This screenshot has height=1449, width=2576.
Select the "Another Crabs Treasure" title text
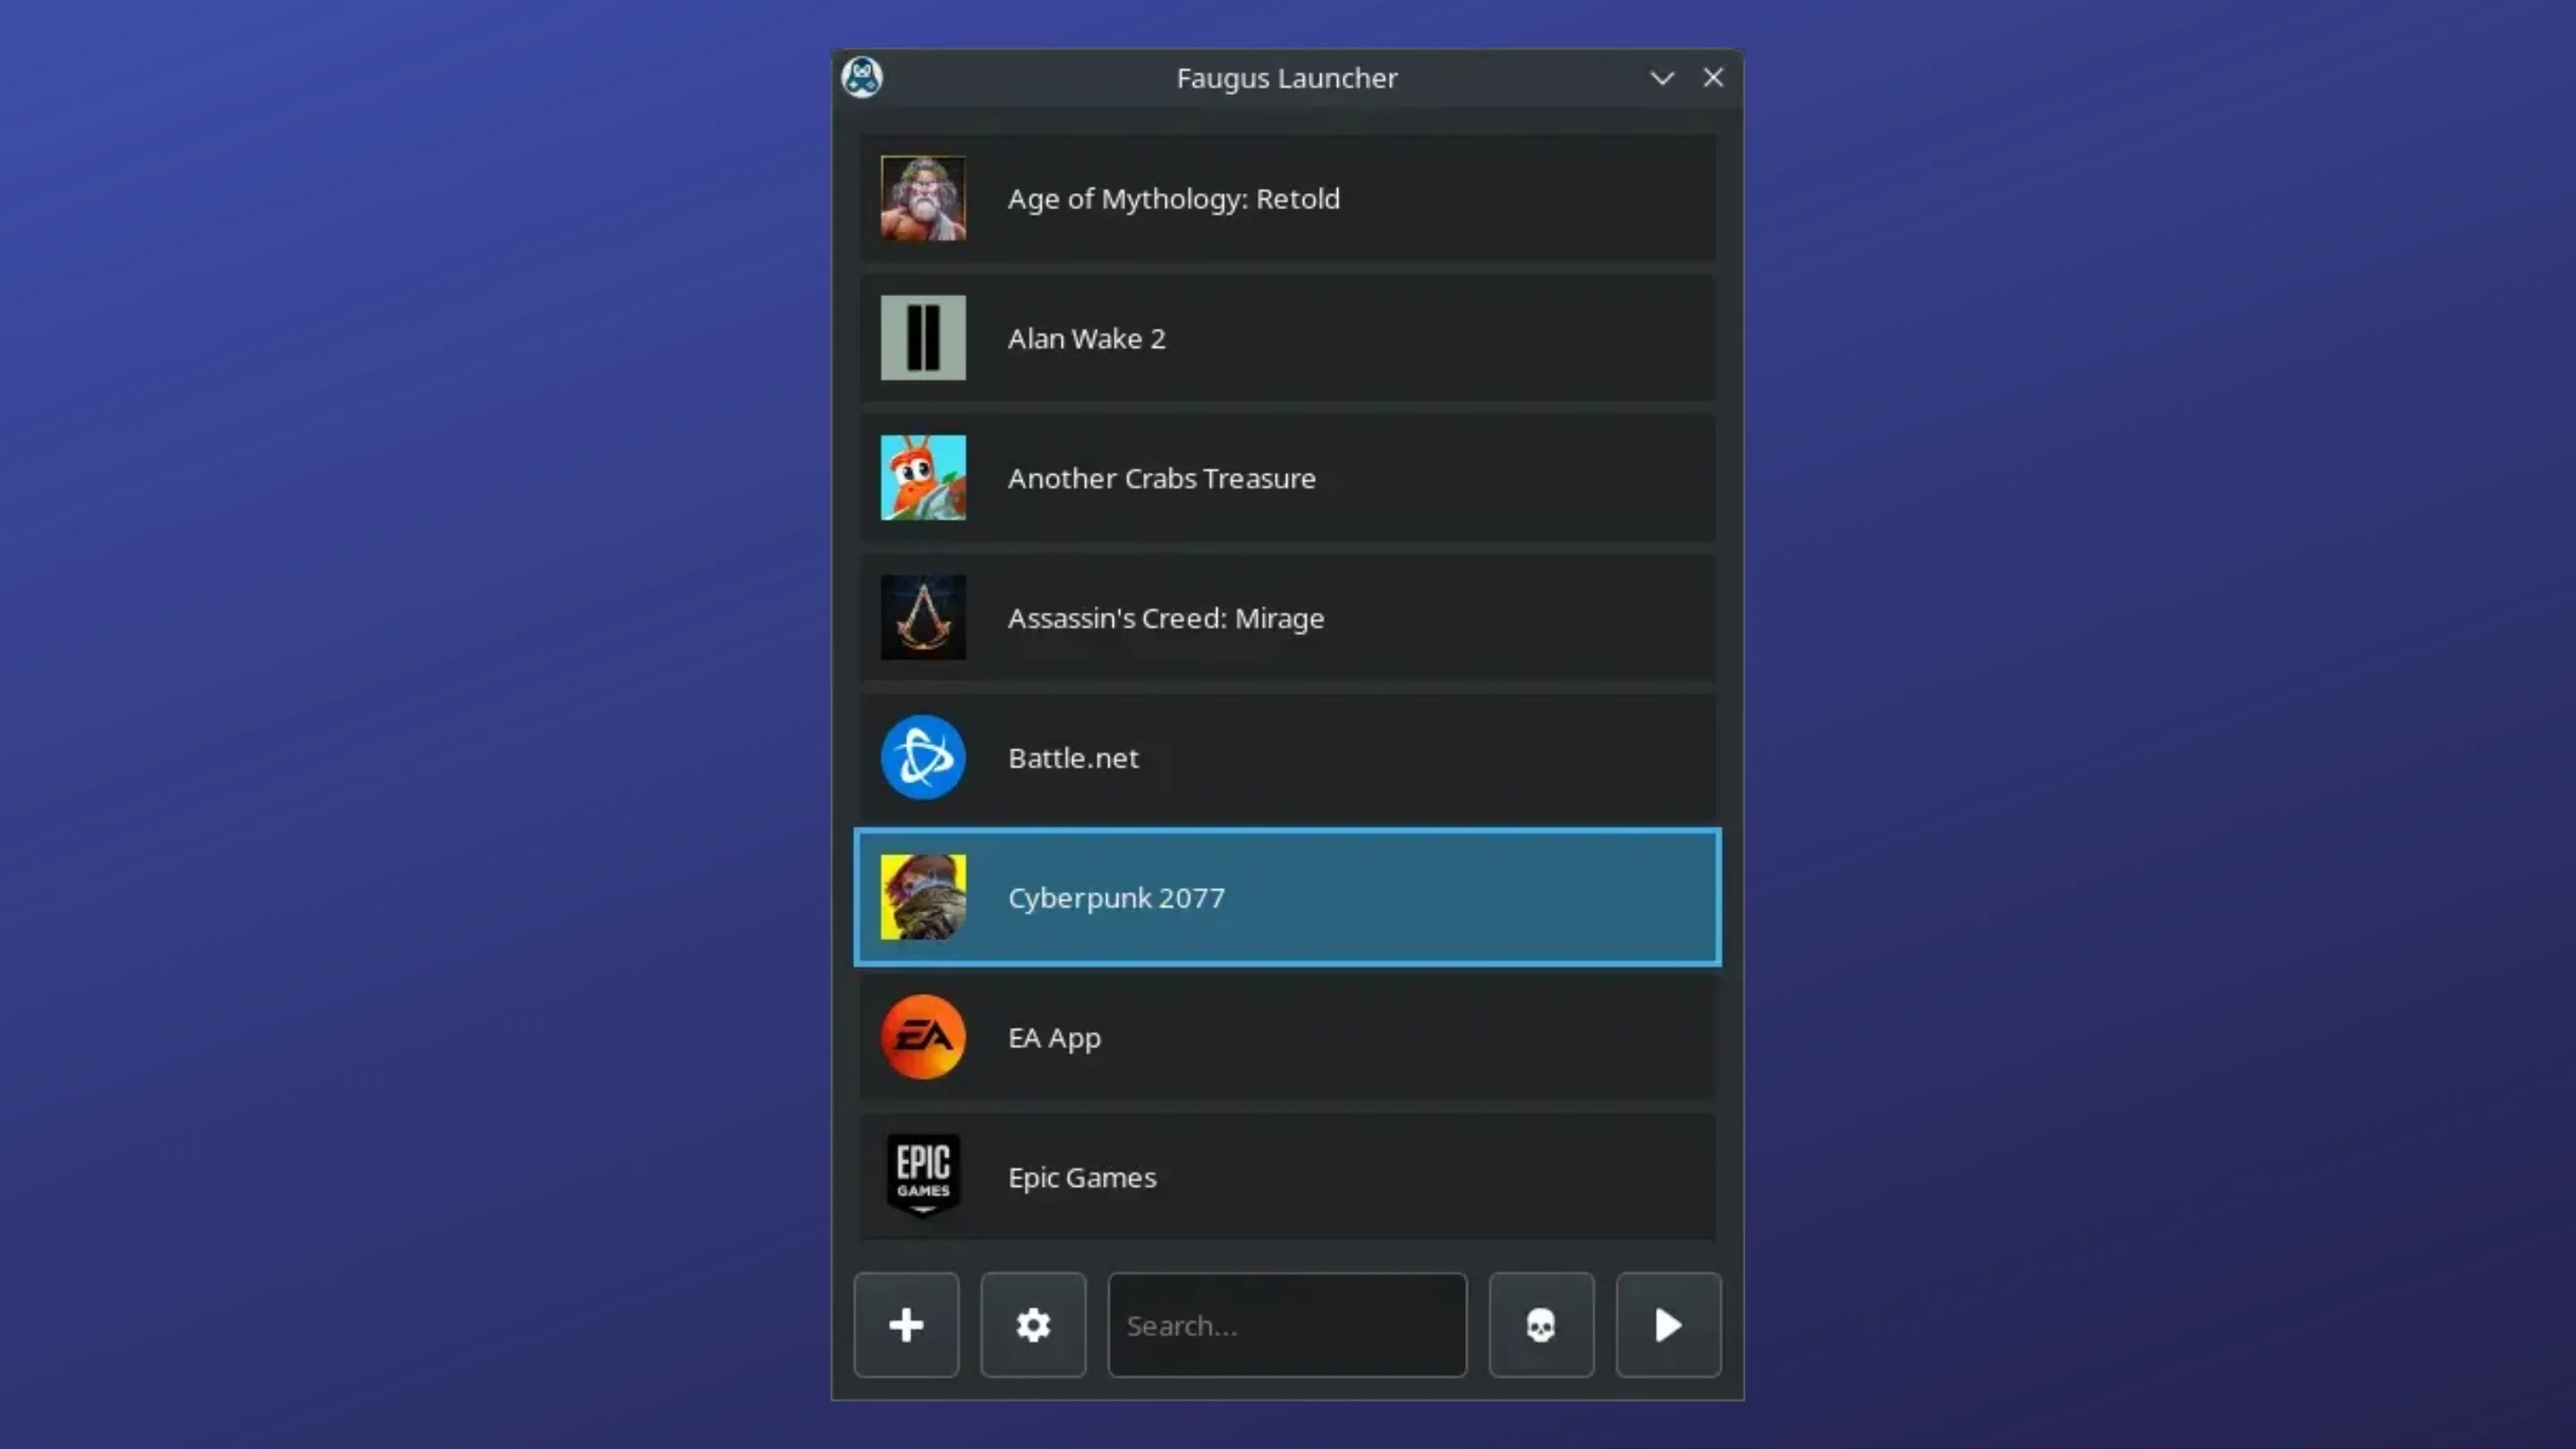point(1162,479)
